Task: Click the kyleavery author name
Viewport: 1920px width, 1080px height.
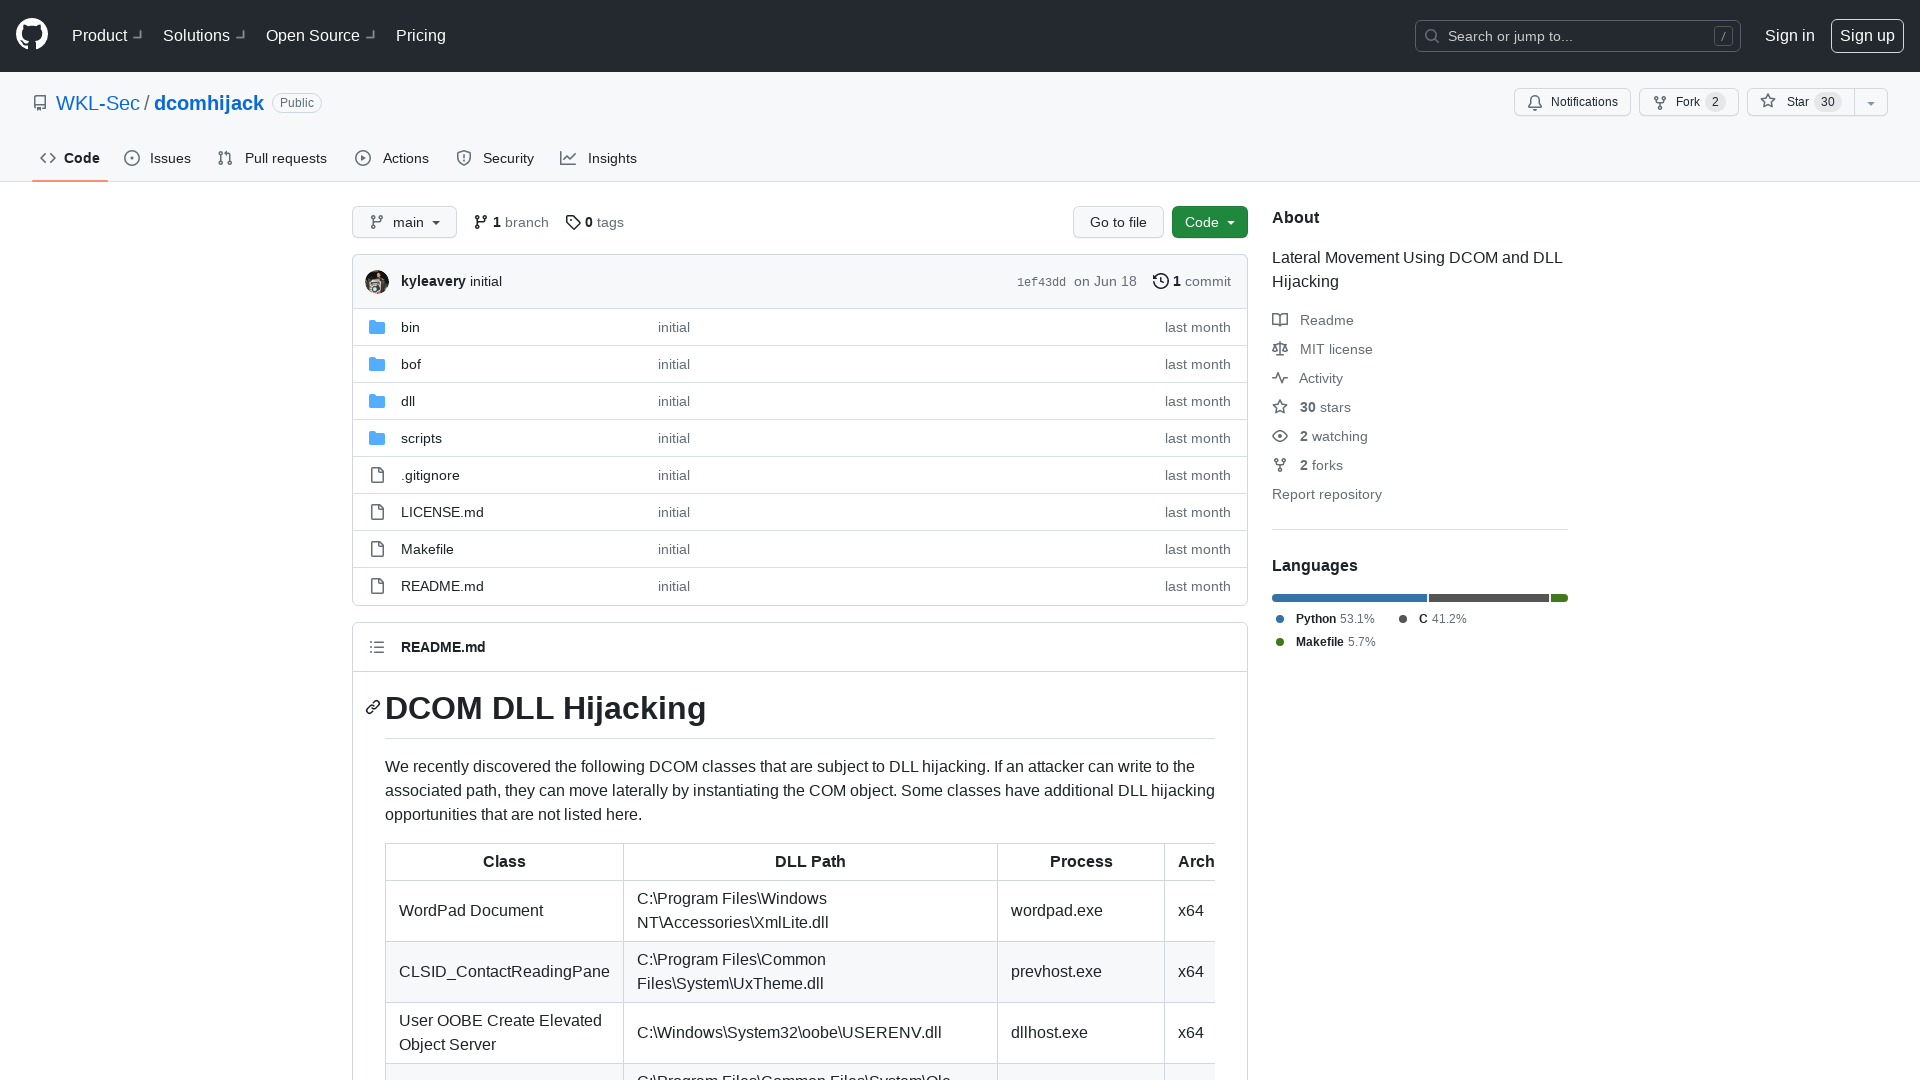Action: tap(433, 281)
